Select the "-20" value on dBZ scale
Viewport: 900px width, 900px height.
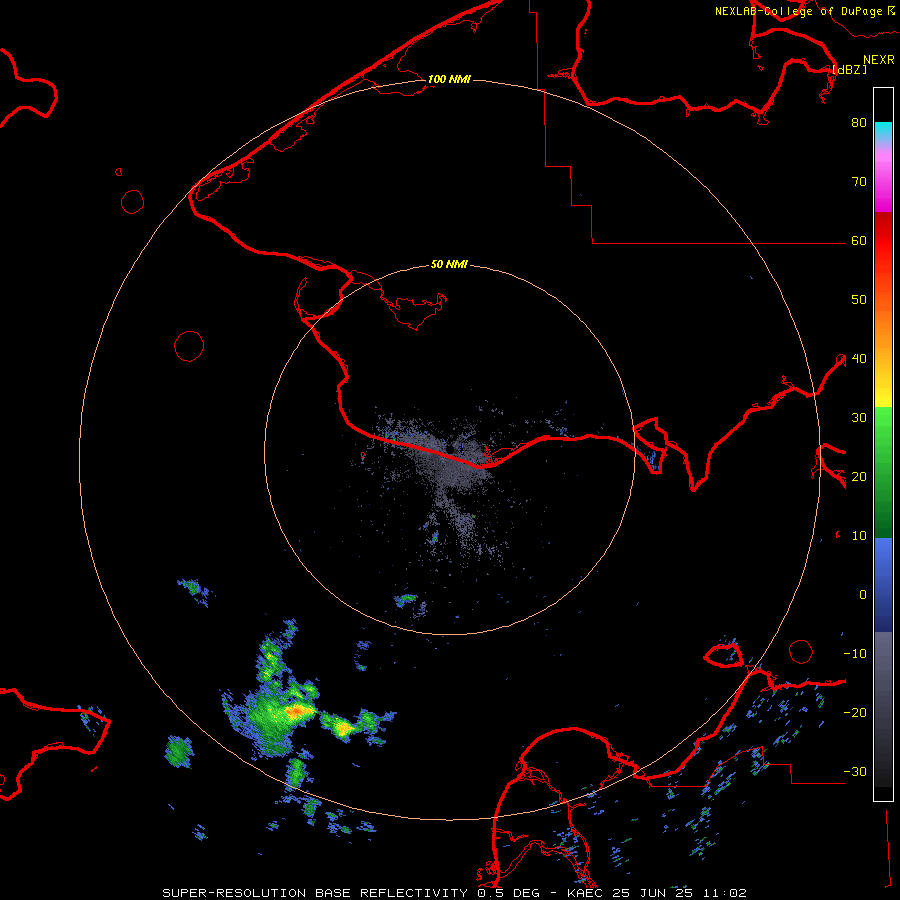[x=855, y=713]
